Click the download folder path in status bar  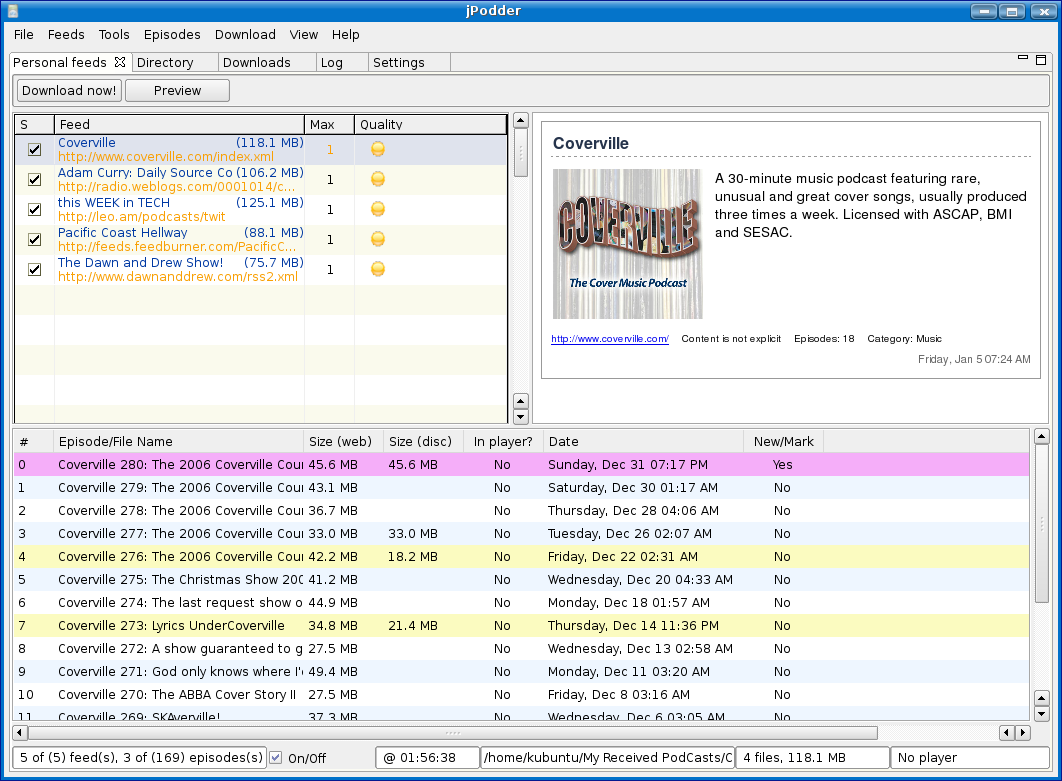coord(608,758)
